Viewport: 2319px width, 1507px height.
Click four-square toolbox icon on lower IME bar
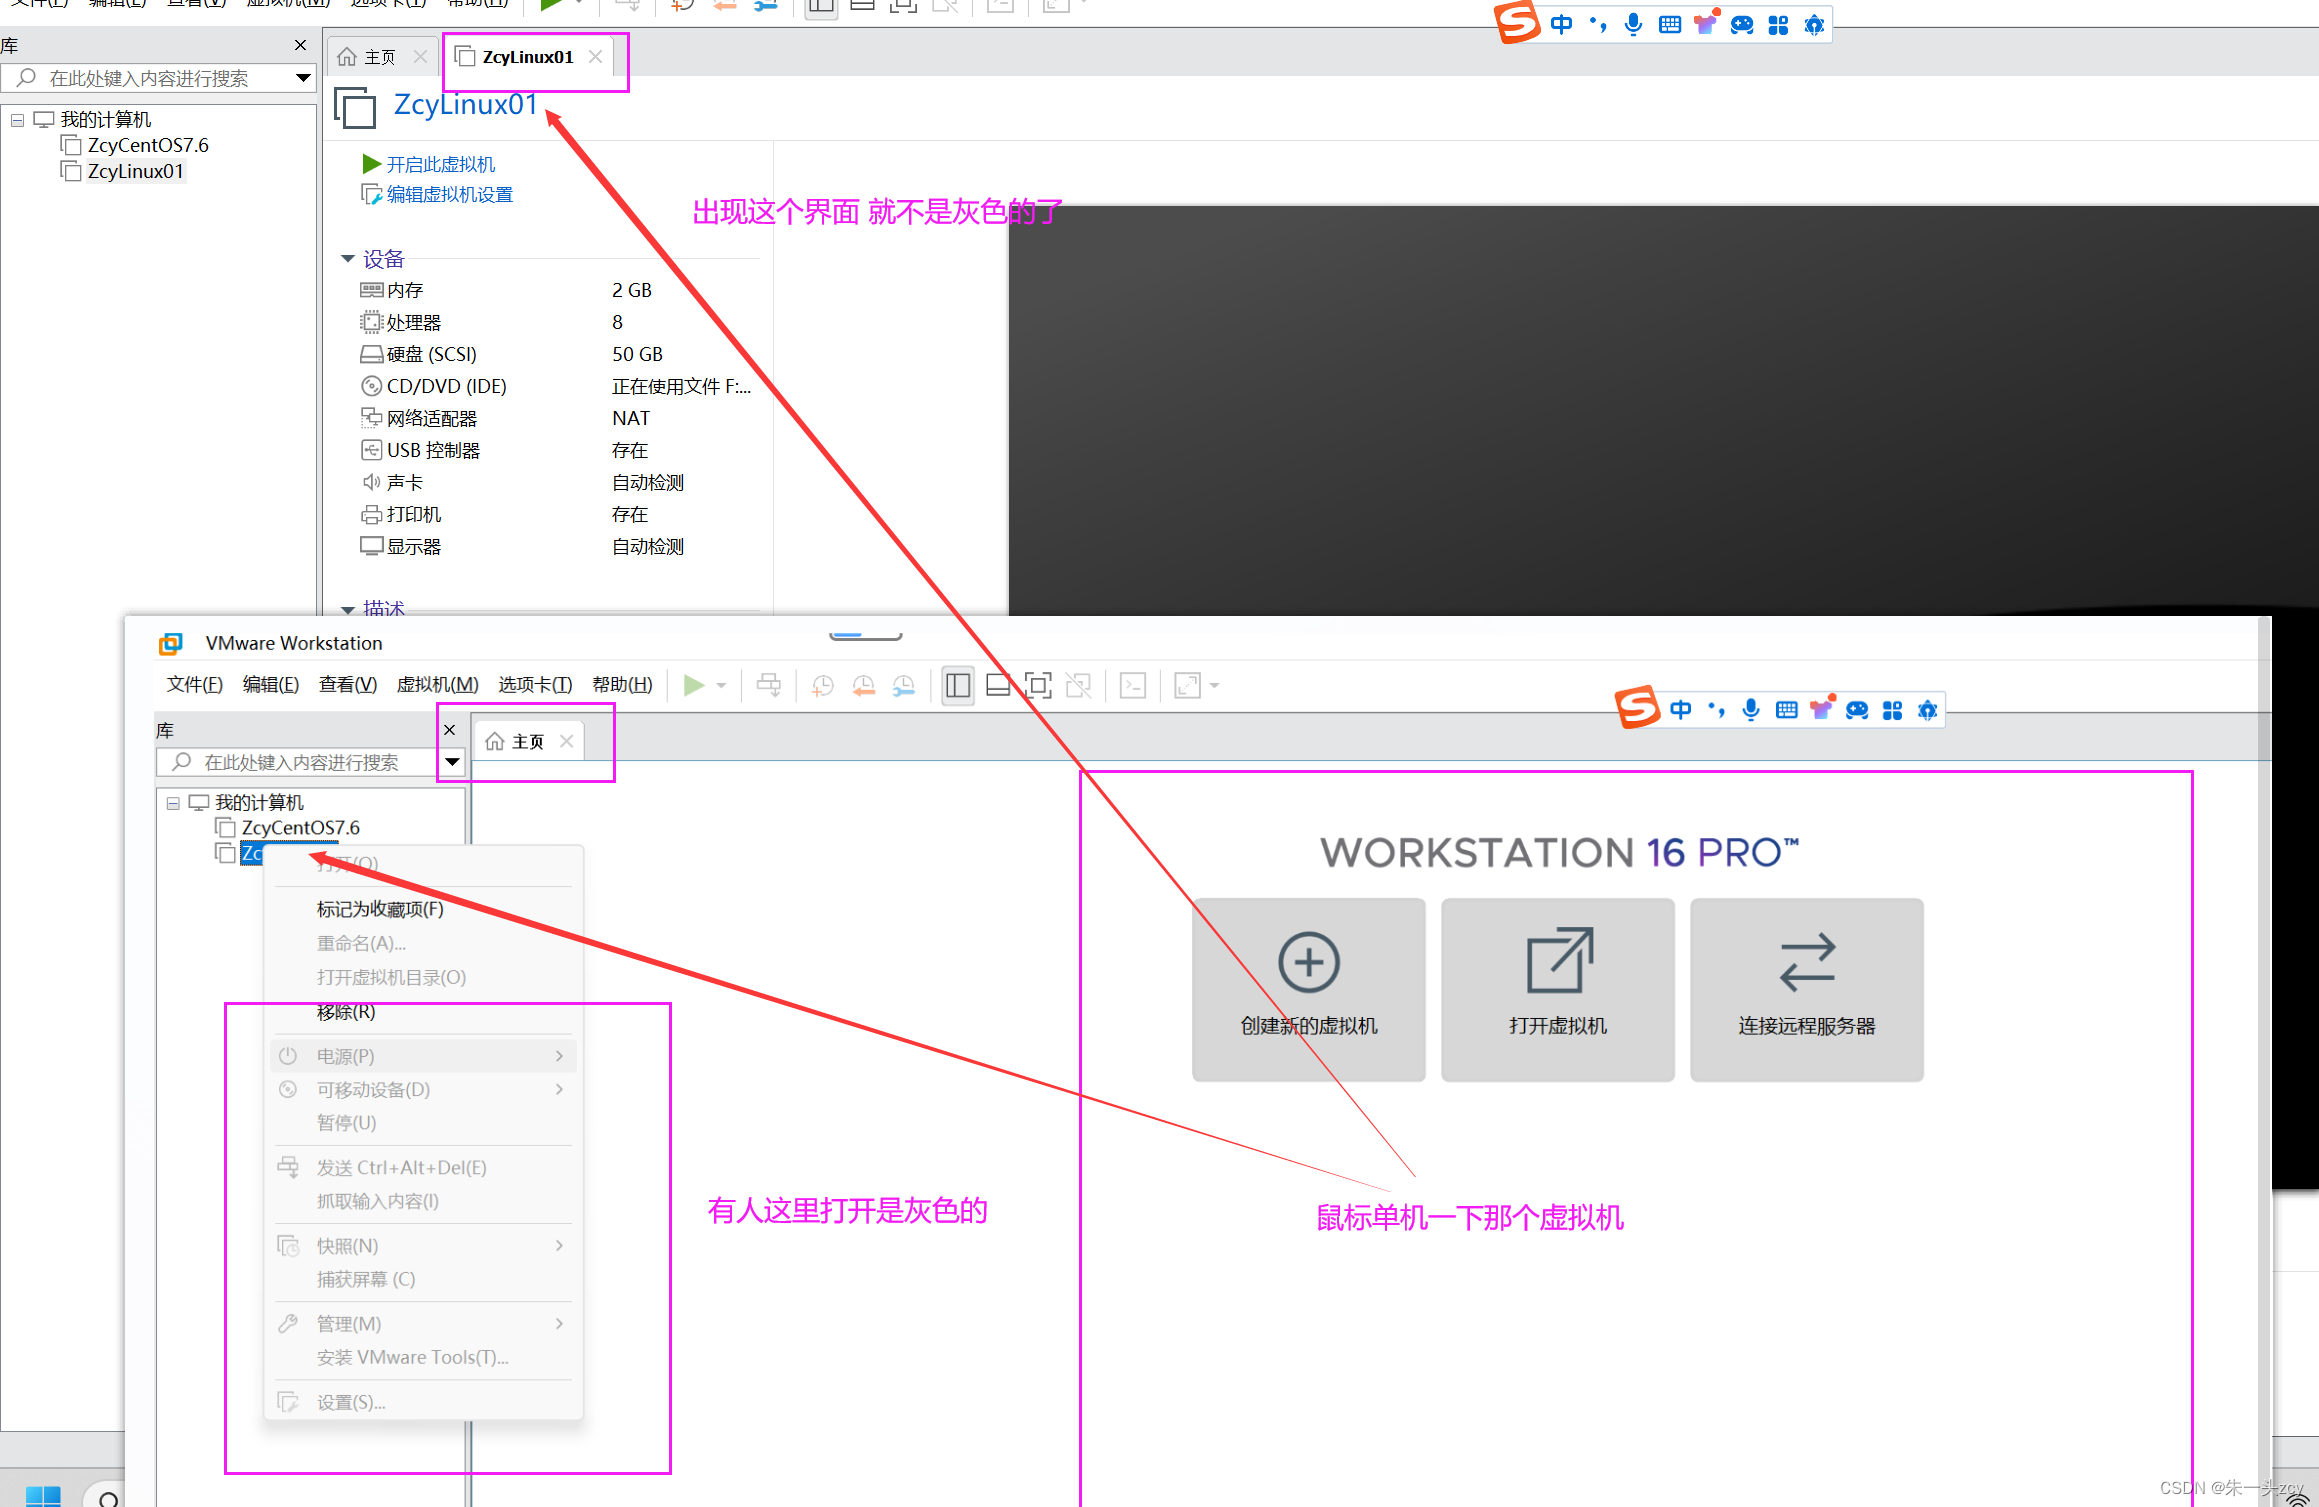1893,710
